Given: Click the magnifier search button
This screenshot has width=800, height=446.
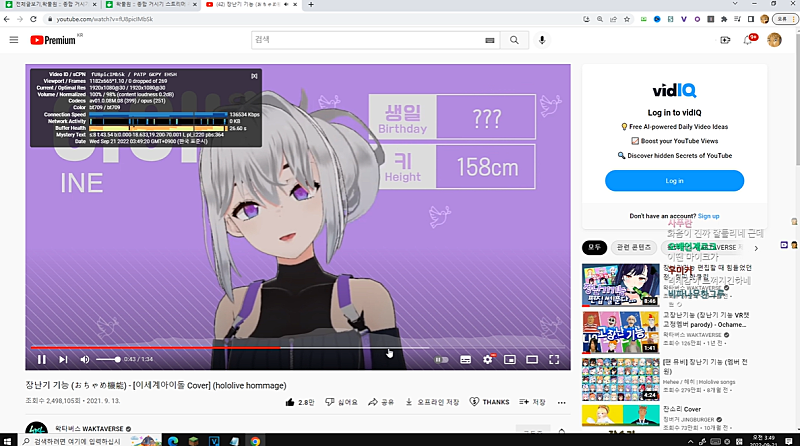Looking at the screenshot, I should click(514, 40).
